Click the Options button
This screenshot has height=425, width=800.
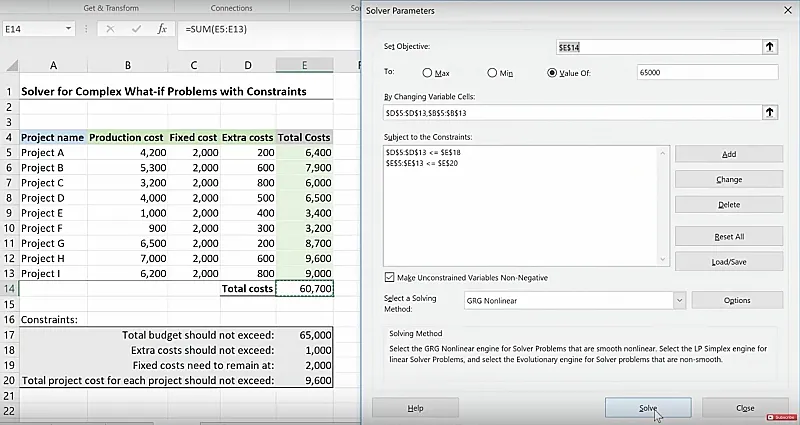736,300
